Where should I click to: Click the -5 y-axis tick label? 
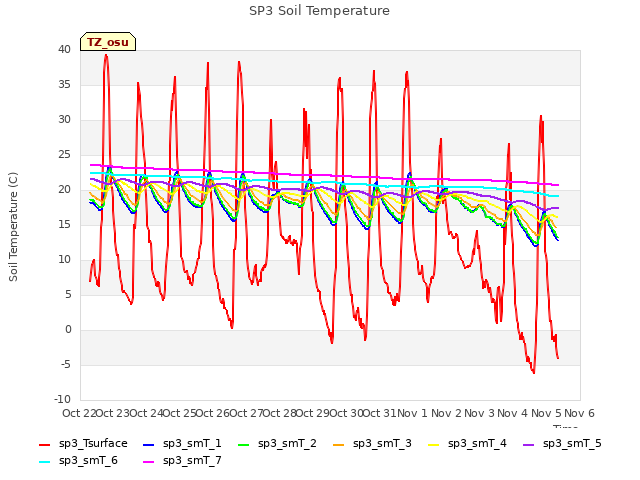click(x=66, y=364)
